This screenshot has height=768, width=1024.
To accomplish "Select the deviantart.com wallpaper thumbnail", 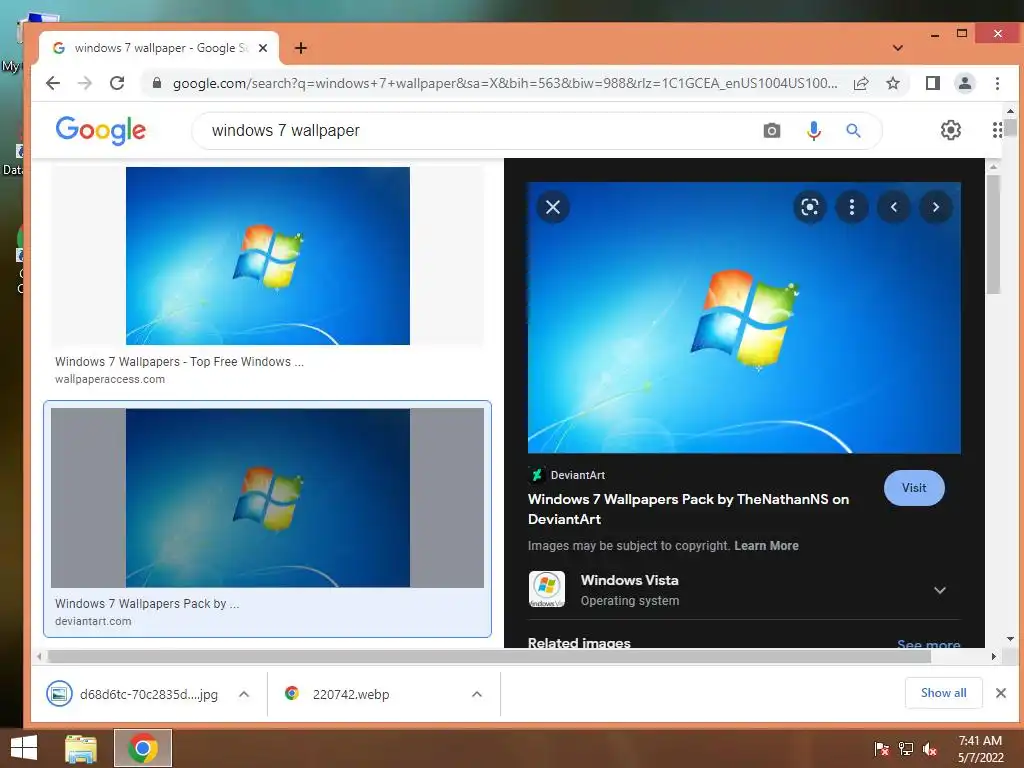I will point(268,498).
